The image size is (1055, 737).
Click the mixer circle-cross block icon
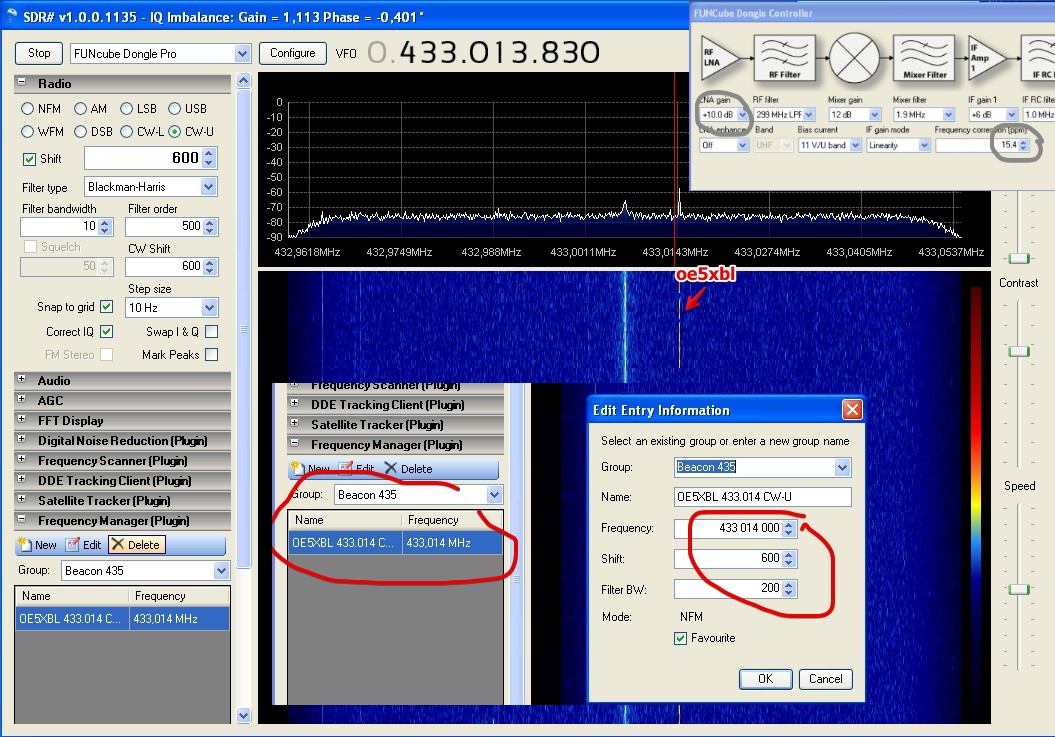tap(854, 57)
